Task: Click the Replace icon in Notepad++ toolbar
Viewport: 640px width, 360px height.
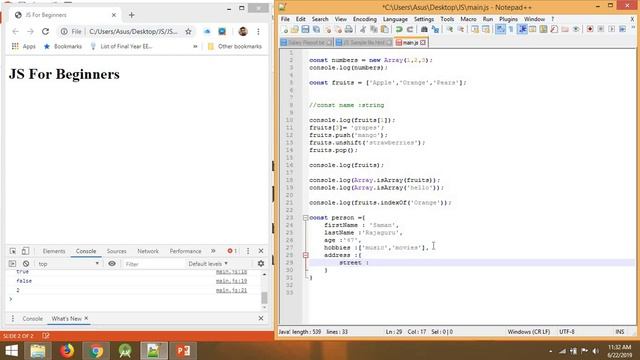Action: point(435,29)
